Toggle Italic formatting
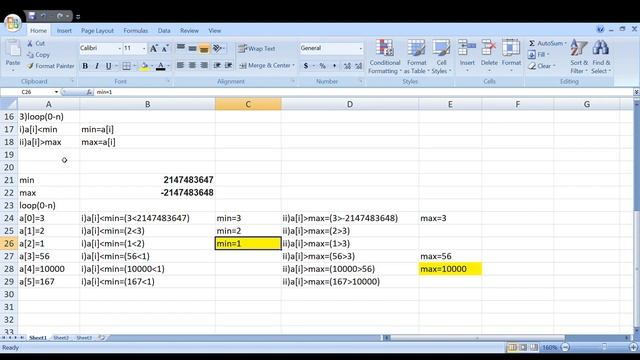Screen dimensions: 640x360 coord(97,66)
